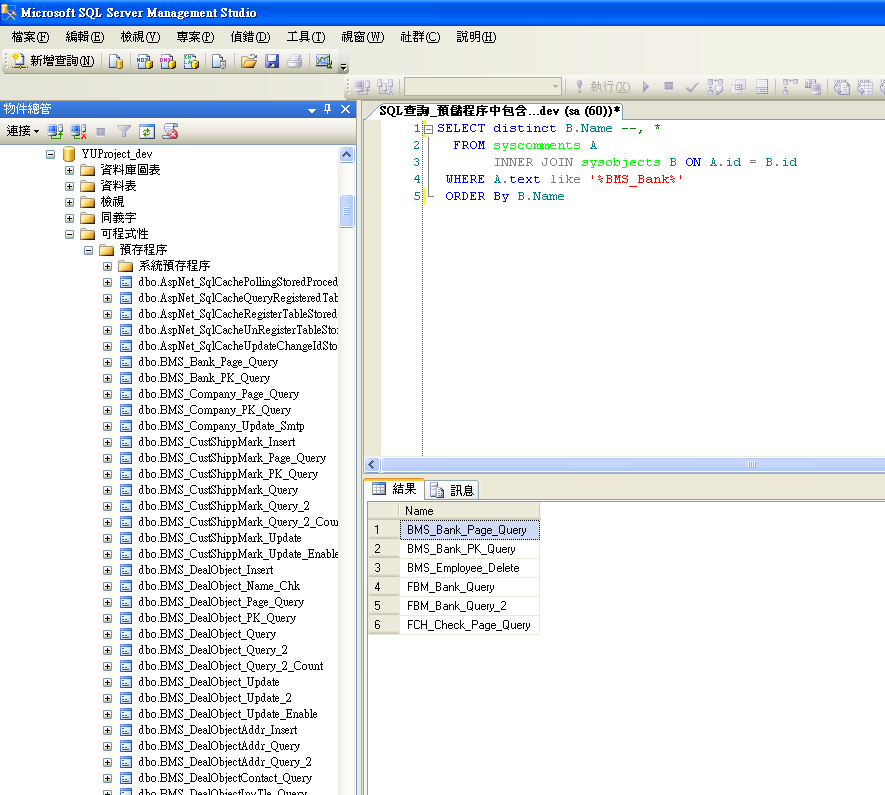
Task: Collapse the YUProject_dev database node
Action: (x=50, y=154)
